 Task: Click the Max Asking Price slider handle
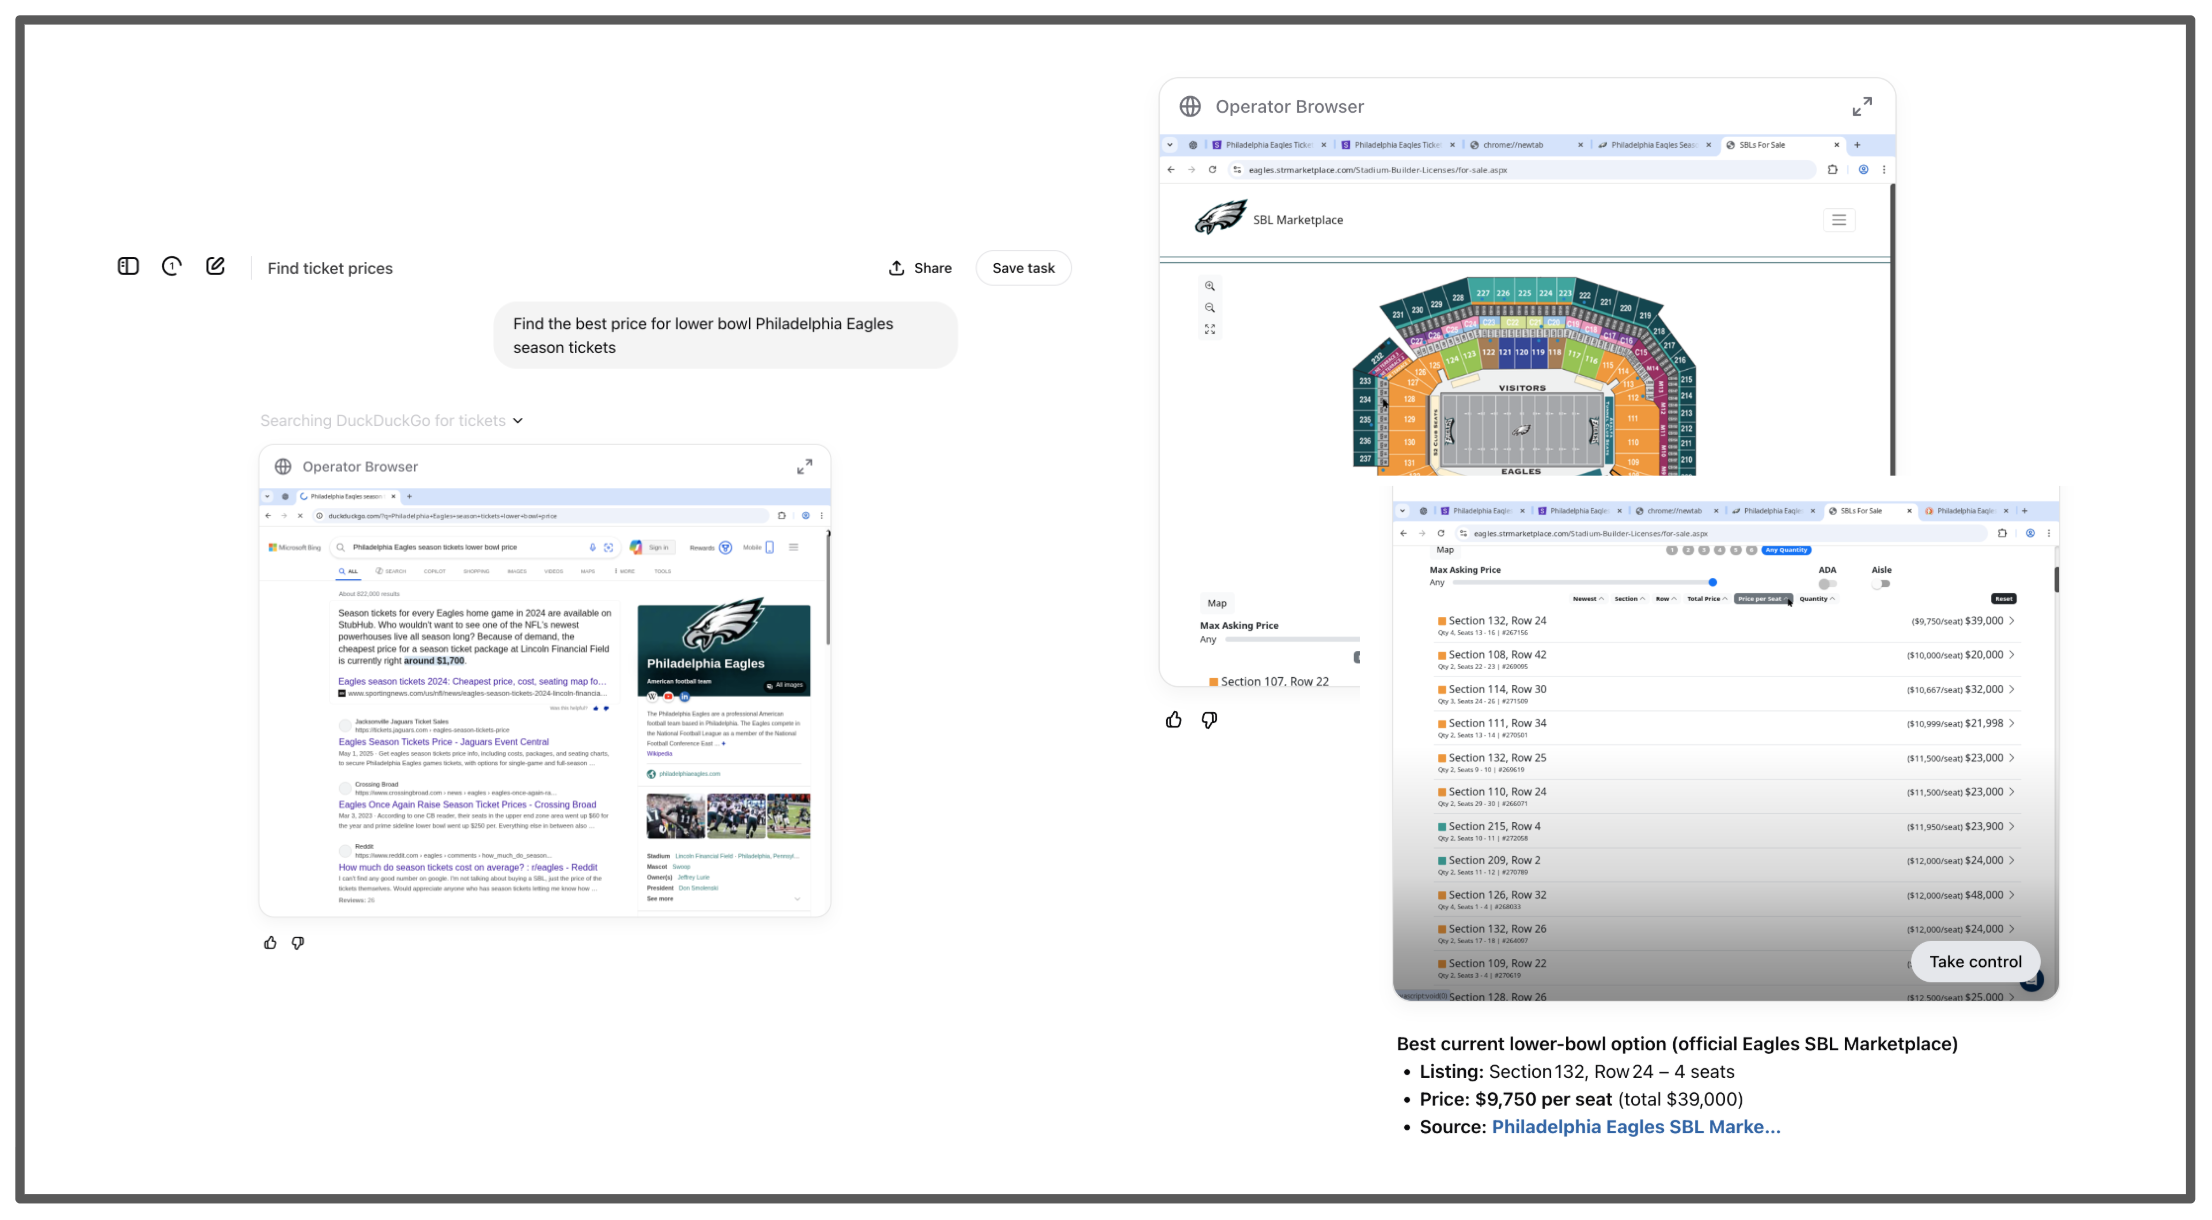[x=1712, y=582]
